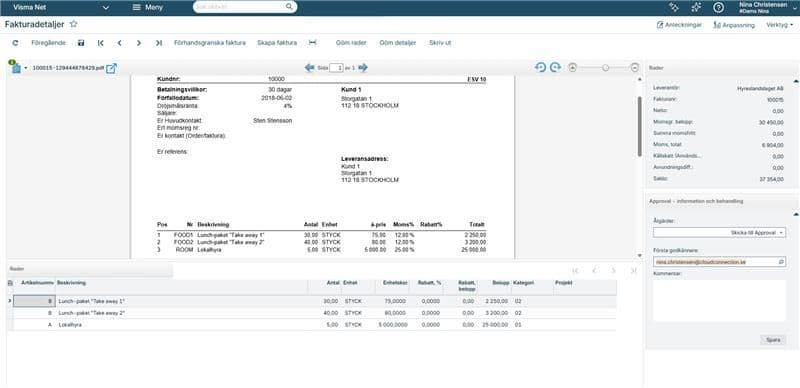Click the Första godkännare email field
The image size is (800, 388).
point(719,261)
